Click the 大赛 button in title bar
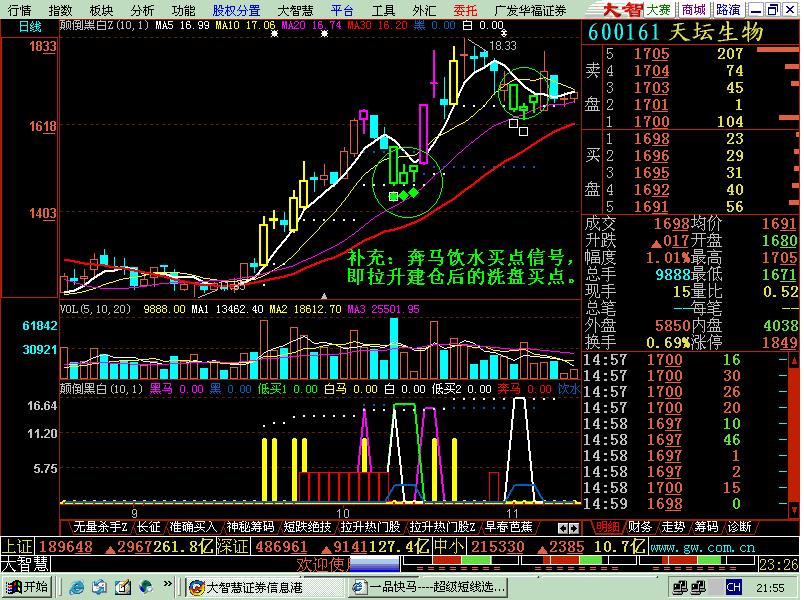This screenshot has height=600, width=804. tap(658, 9)
